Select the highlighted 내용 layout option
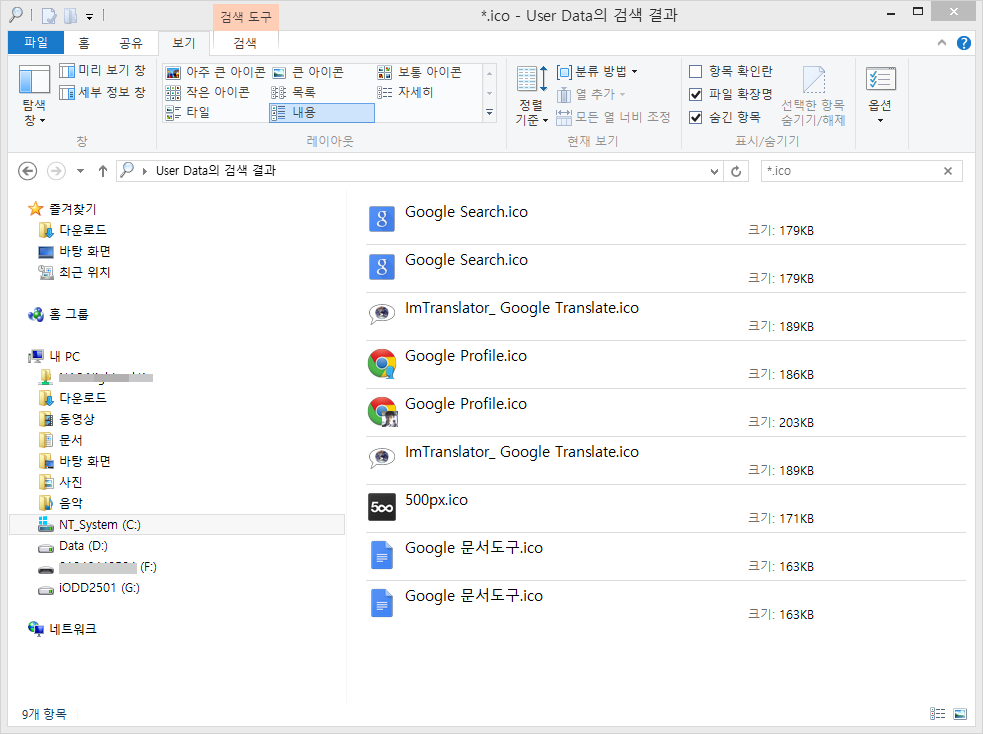The height and width of the screenshot is (734, 983). point(322,113)
